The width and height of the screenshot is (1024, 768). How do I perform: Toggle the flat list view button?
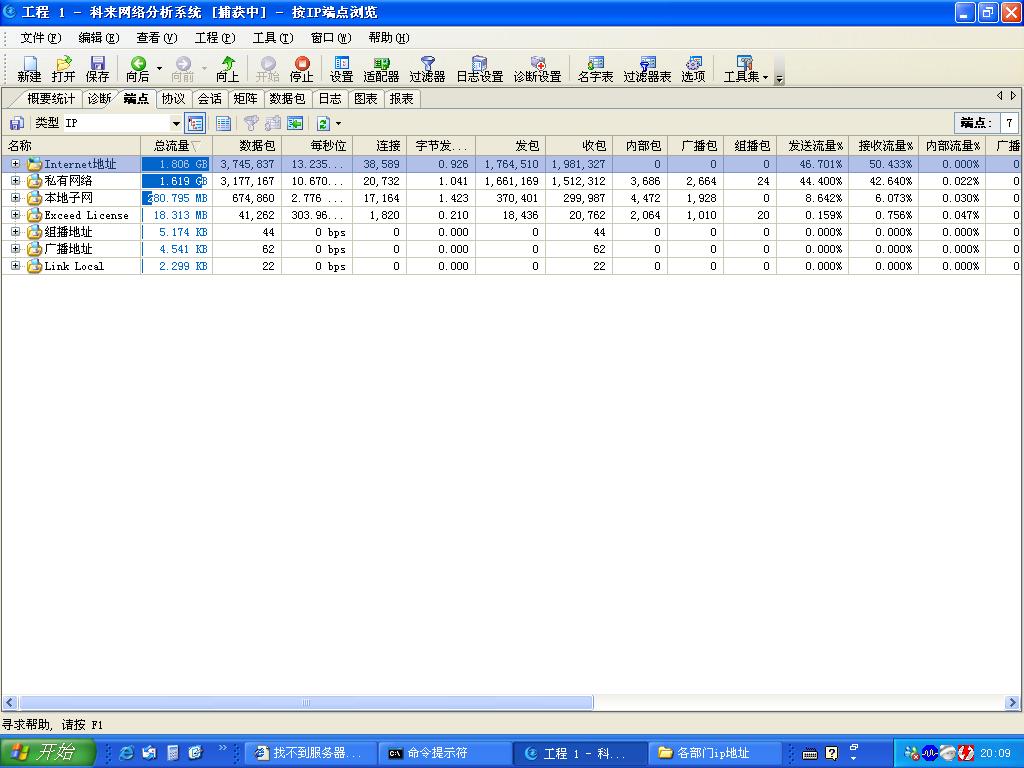(x=223, y=123)
